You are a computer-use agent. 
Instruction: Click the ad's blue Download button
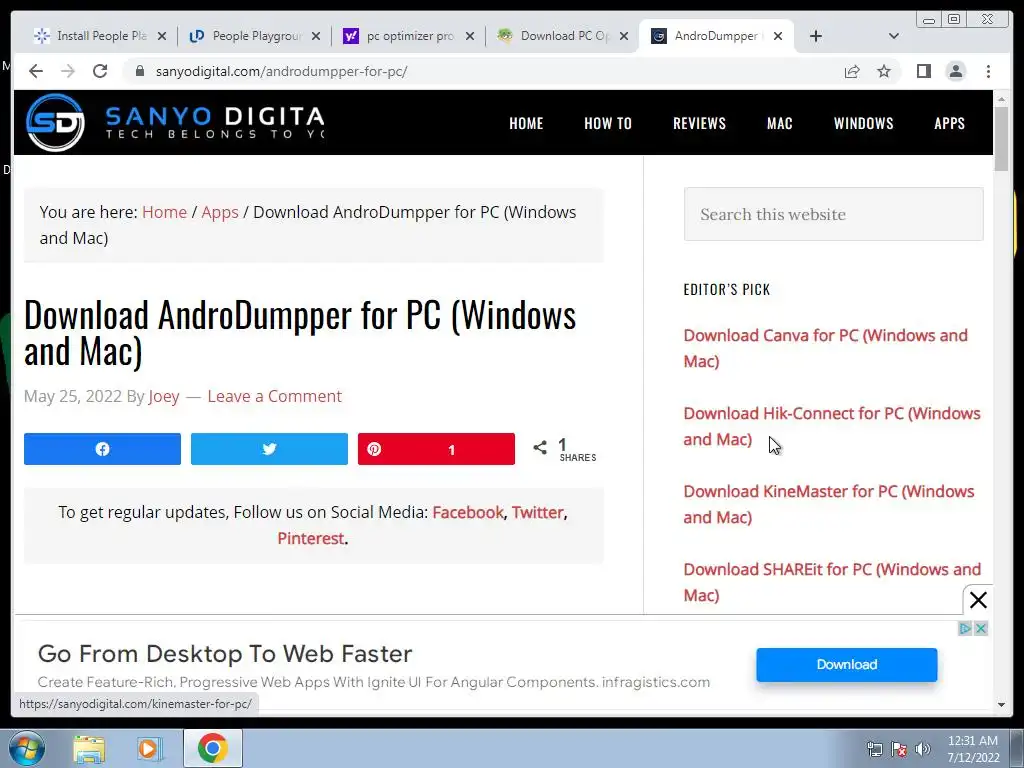tap(846, 665)
